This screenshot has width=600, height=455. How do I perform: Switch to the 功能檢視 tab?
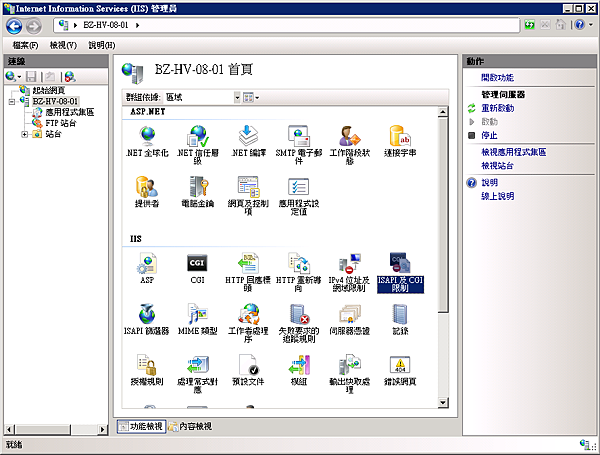141,426
